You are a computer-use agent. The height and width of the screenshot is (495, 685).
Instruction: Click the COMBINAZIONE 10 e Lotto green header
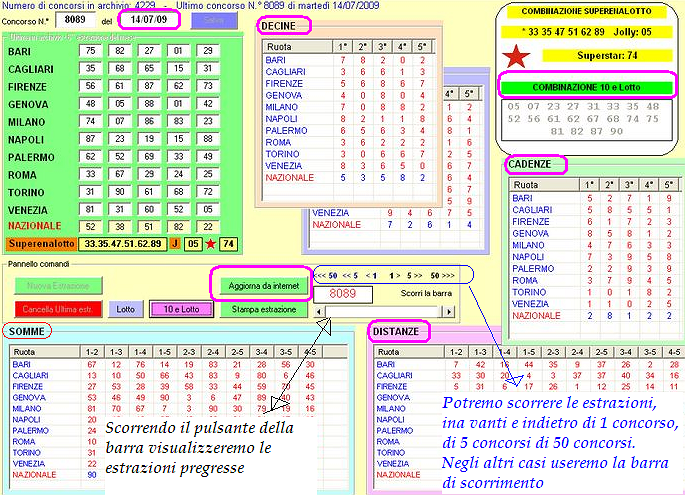click(586, 87)
